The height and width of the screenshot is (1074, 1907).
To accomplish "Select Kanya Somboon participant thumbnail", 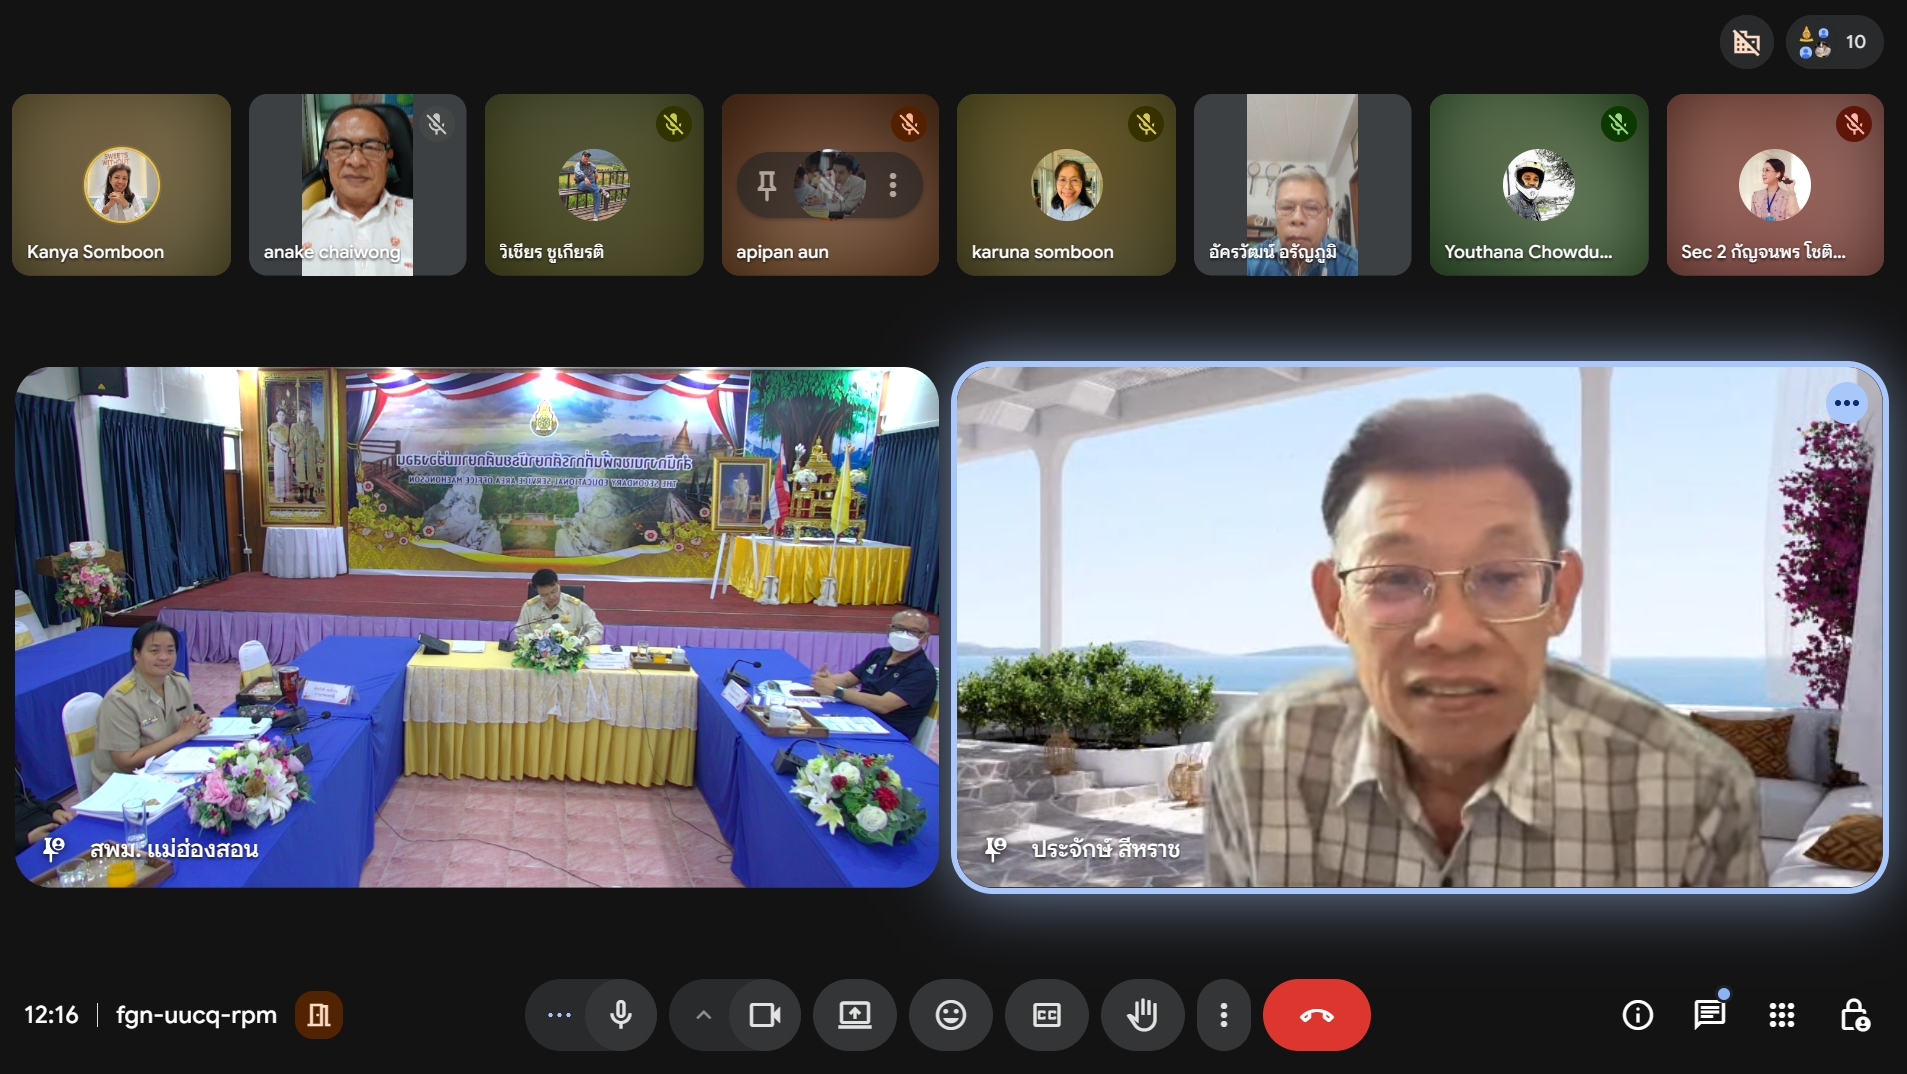I will pos(121,185).
